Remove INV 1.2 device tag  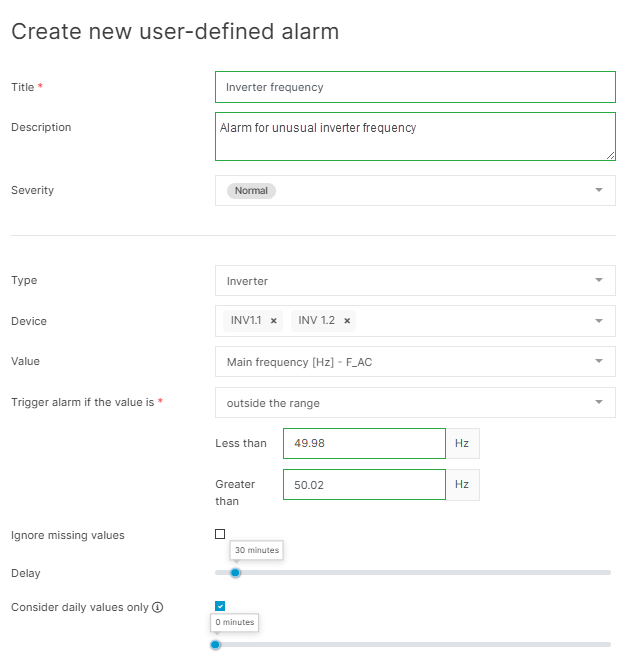(x=347, y=321)
